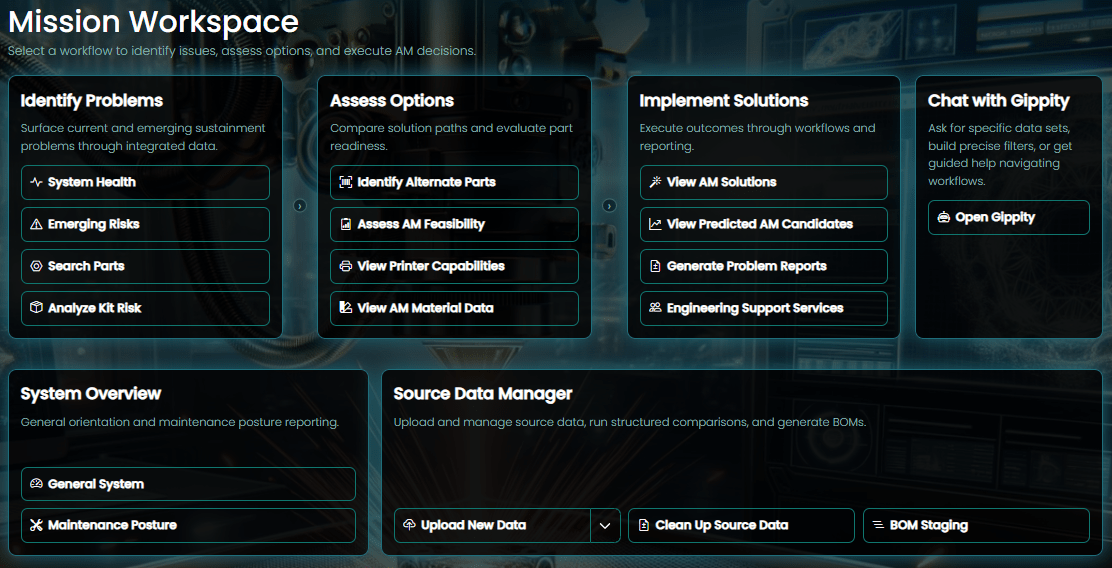Click the View Predicted AM Candidates chart icon
Image resolution: width=1112 pixels, height=568 pixels.
[x=655, y=224]
